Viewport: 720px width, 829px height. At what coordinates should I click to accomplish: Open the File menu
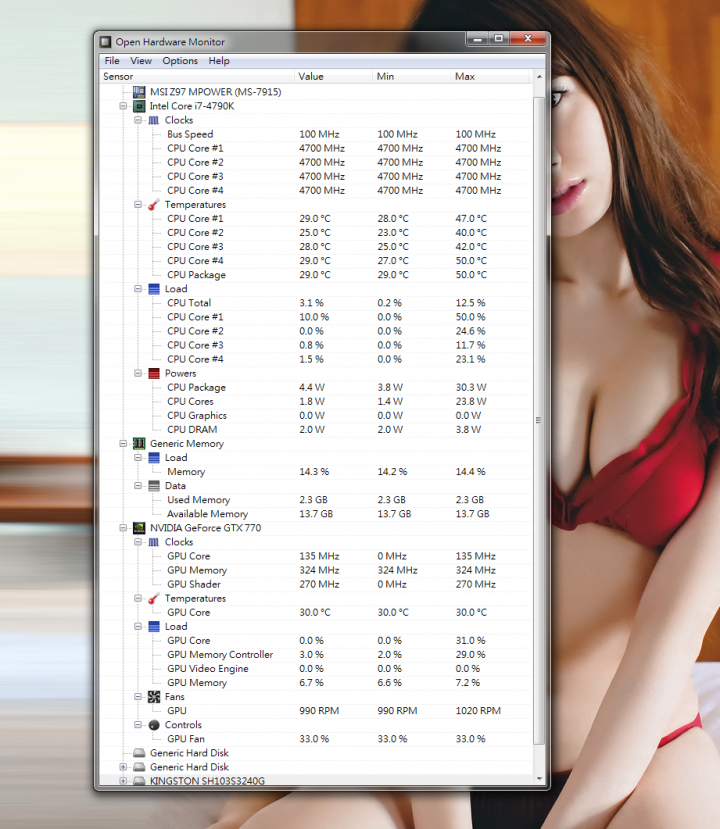(x=112, y=61)
